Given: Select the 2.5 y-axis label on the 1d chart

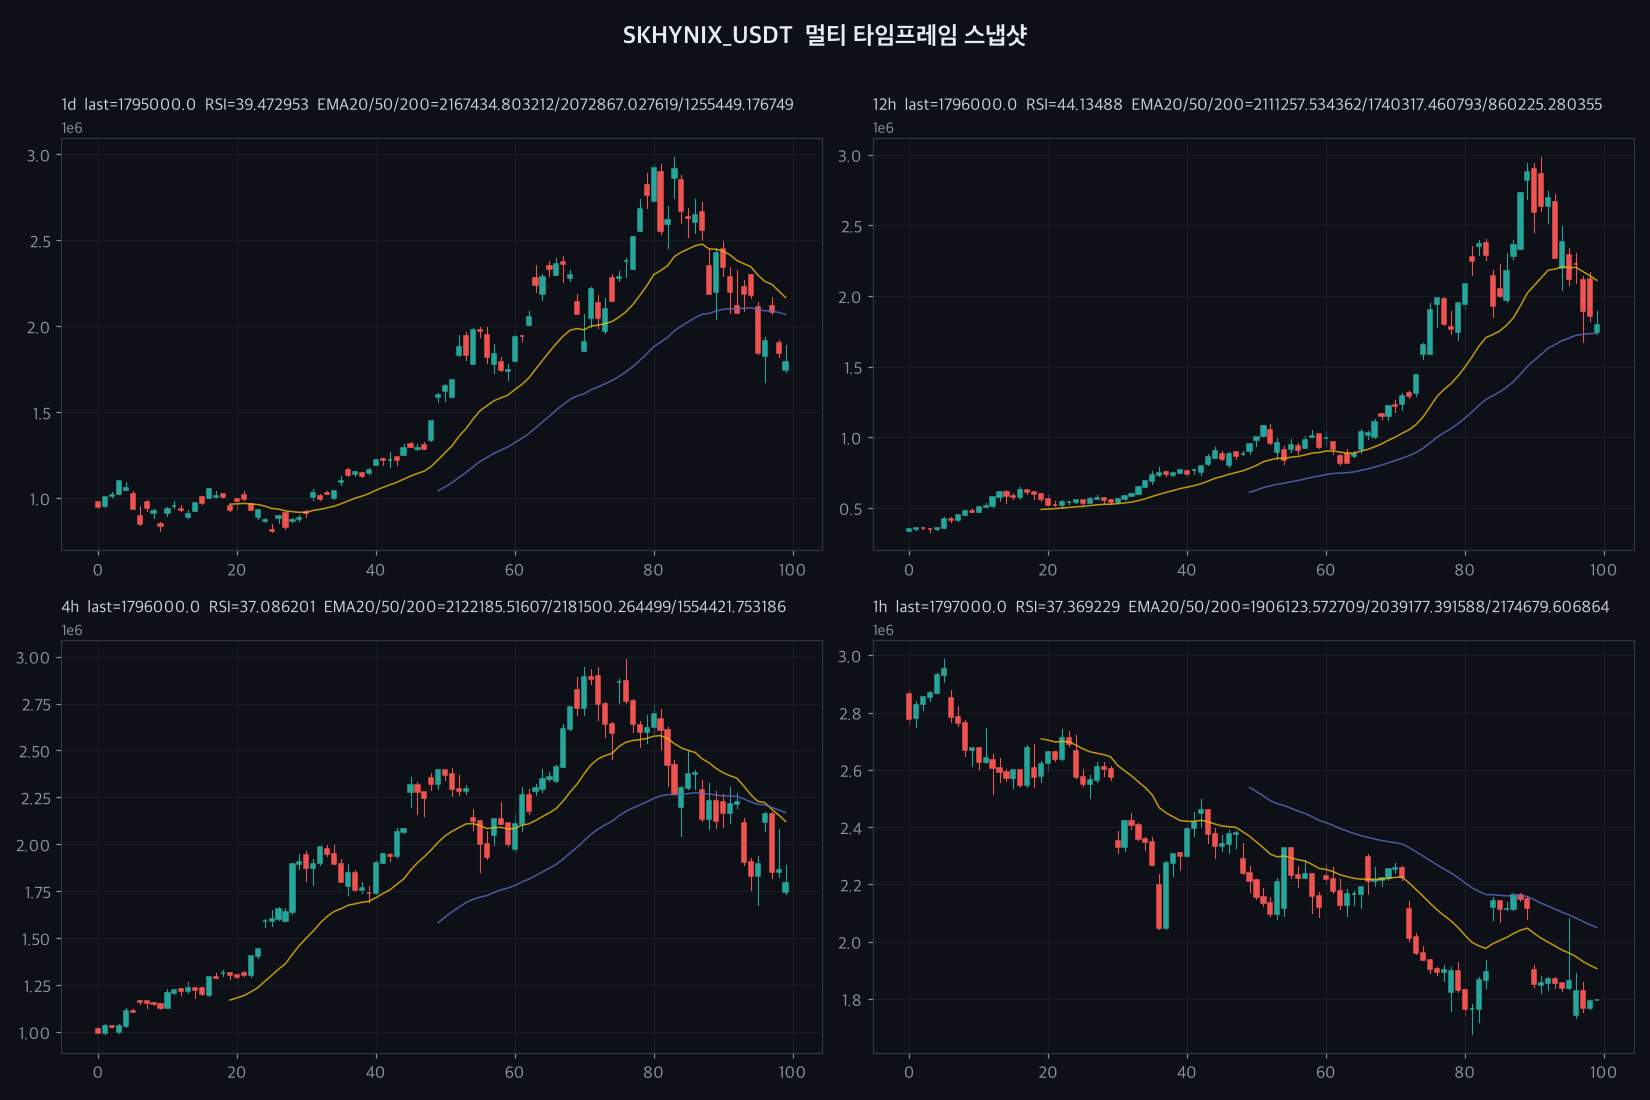Looking at the screenshot, I should (x=38, y=242).
